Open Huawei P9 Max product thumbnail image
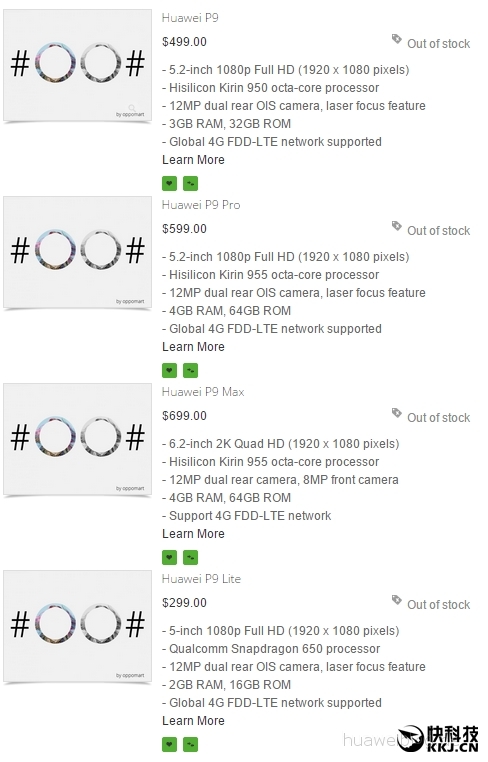This screenshot has width=488, height=762. point(77,439)
